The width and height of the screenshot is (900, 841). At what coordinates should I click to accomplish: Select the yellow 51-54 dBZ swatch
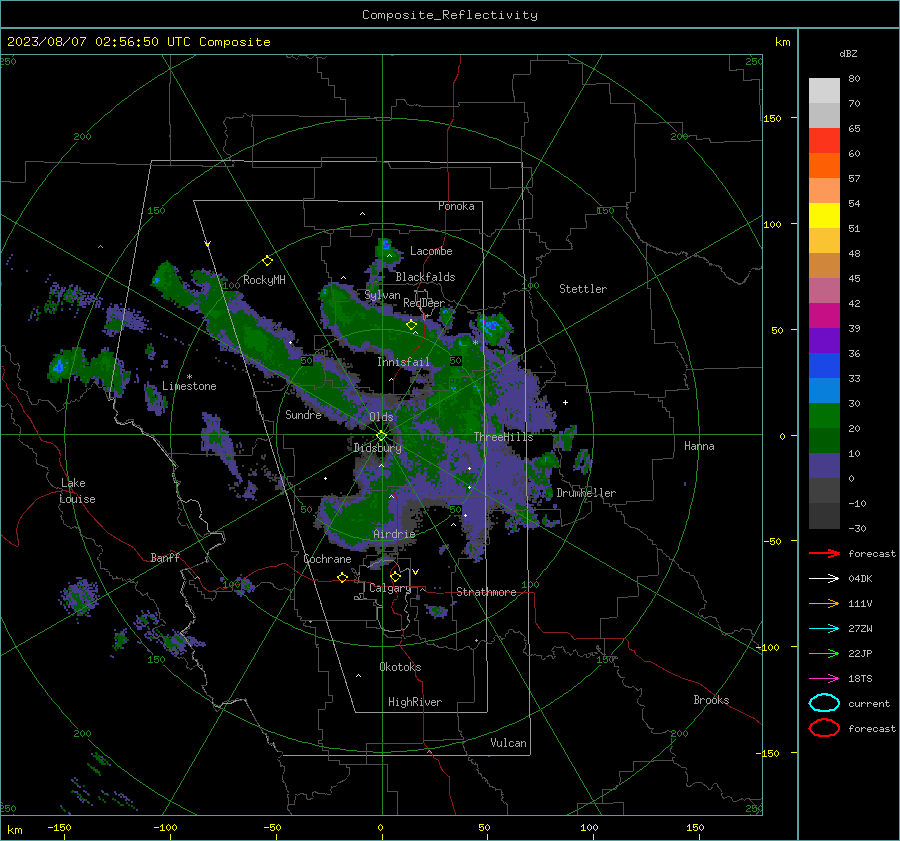(x=824, y=216)
